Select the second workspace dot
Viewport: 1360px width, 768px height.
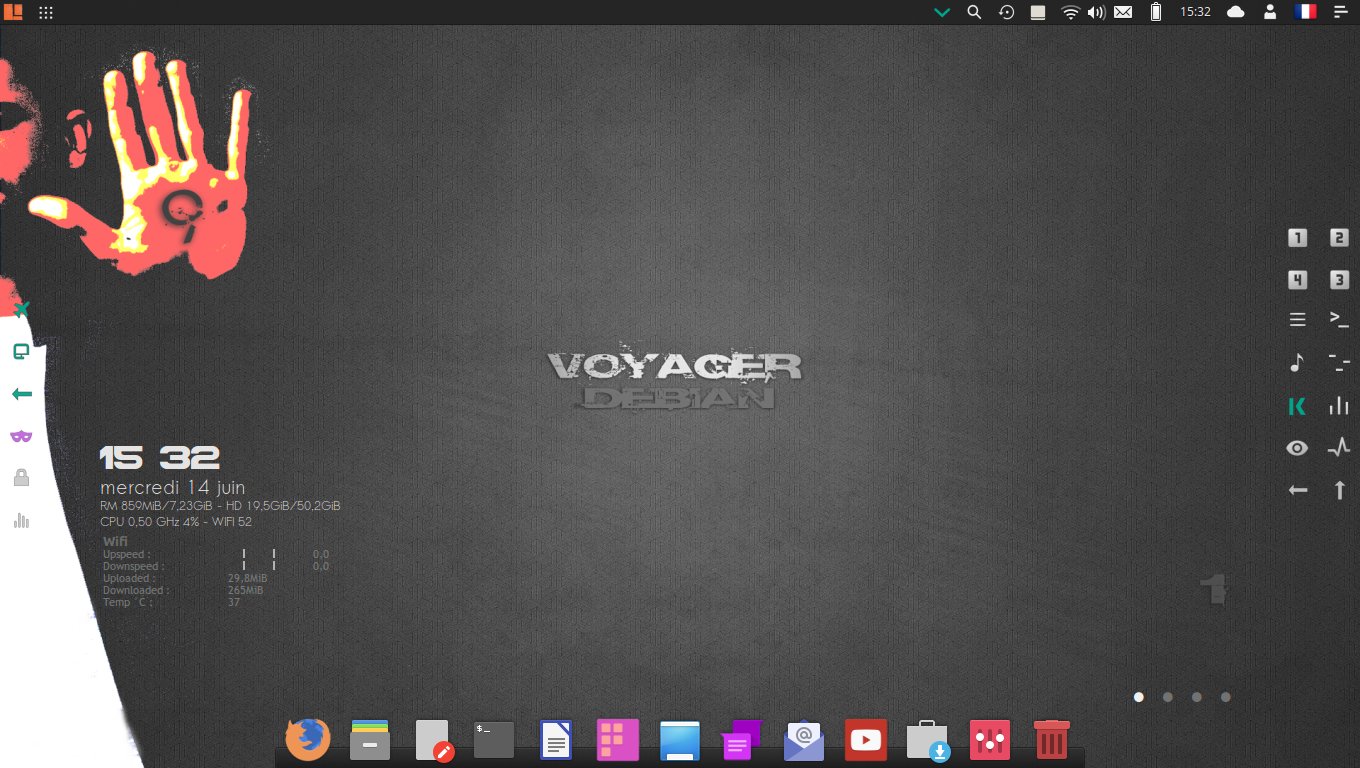click(x=1168, y=697)
